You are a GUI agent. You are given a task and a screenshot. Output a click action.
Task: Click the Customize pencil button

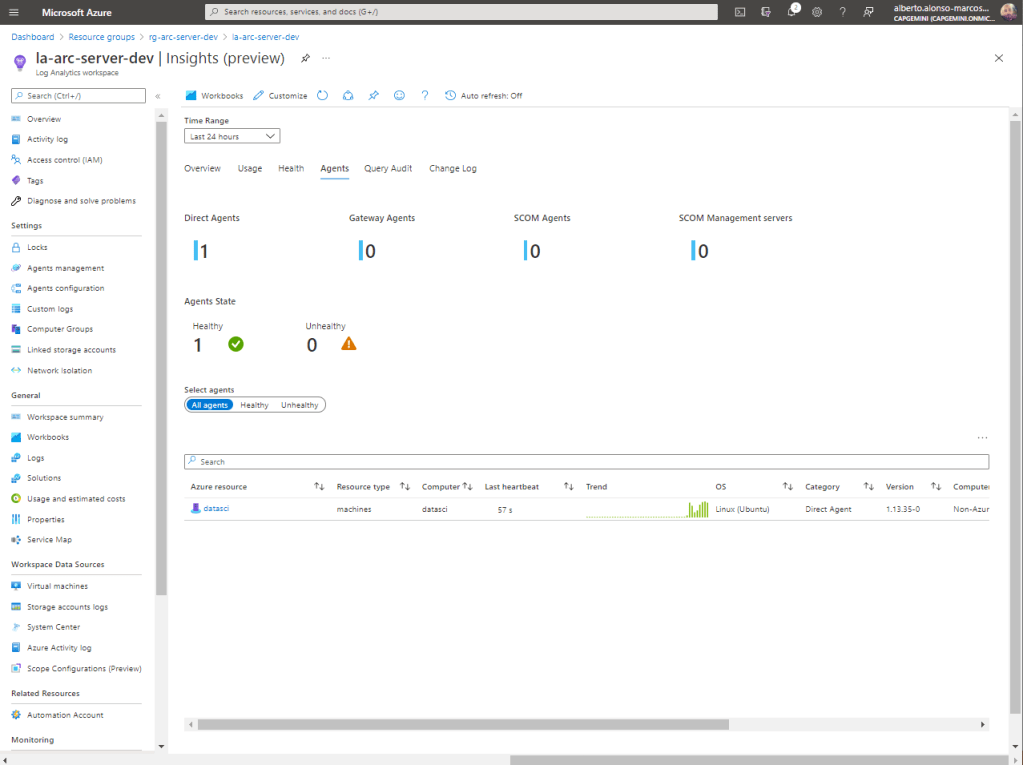tap(280, 96)
